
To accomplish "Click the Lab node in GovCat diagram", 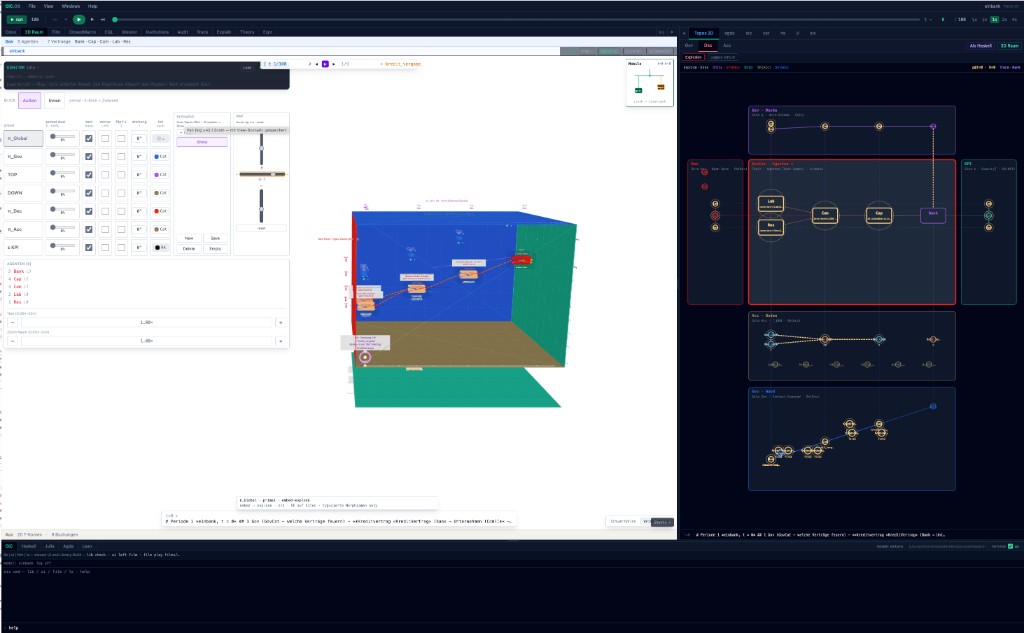I will pyautogui.click(x=771, y=203).
